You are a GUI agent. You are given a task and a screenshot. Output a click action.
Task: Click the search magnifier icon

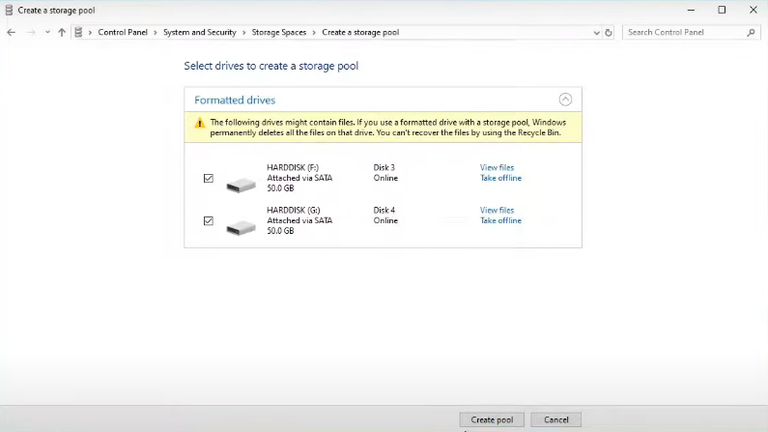[751, 32]
